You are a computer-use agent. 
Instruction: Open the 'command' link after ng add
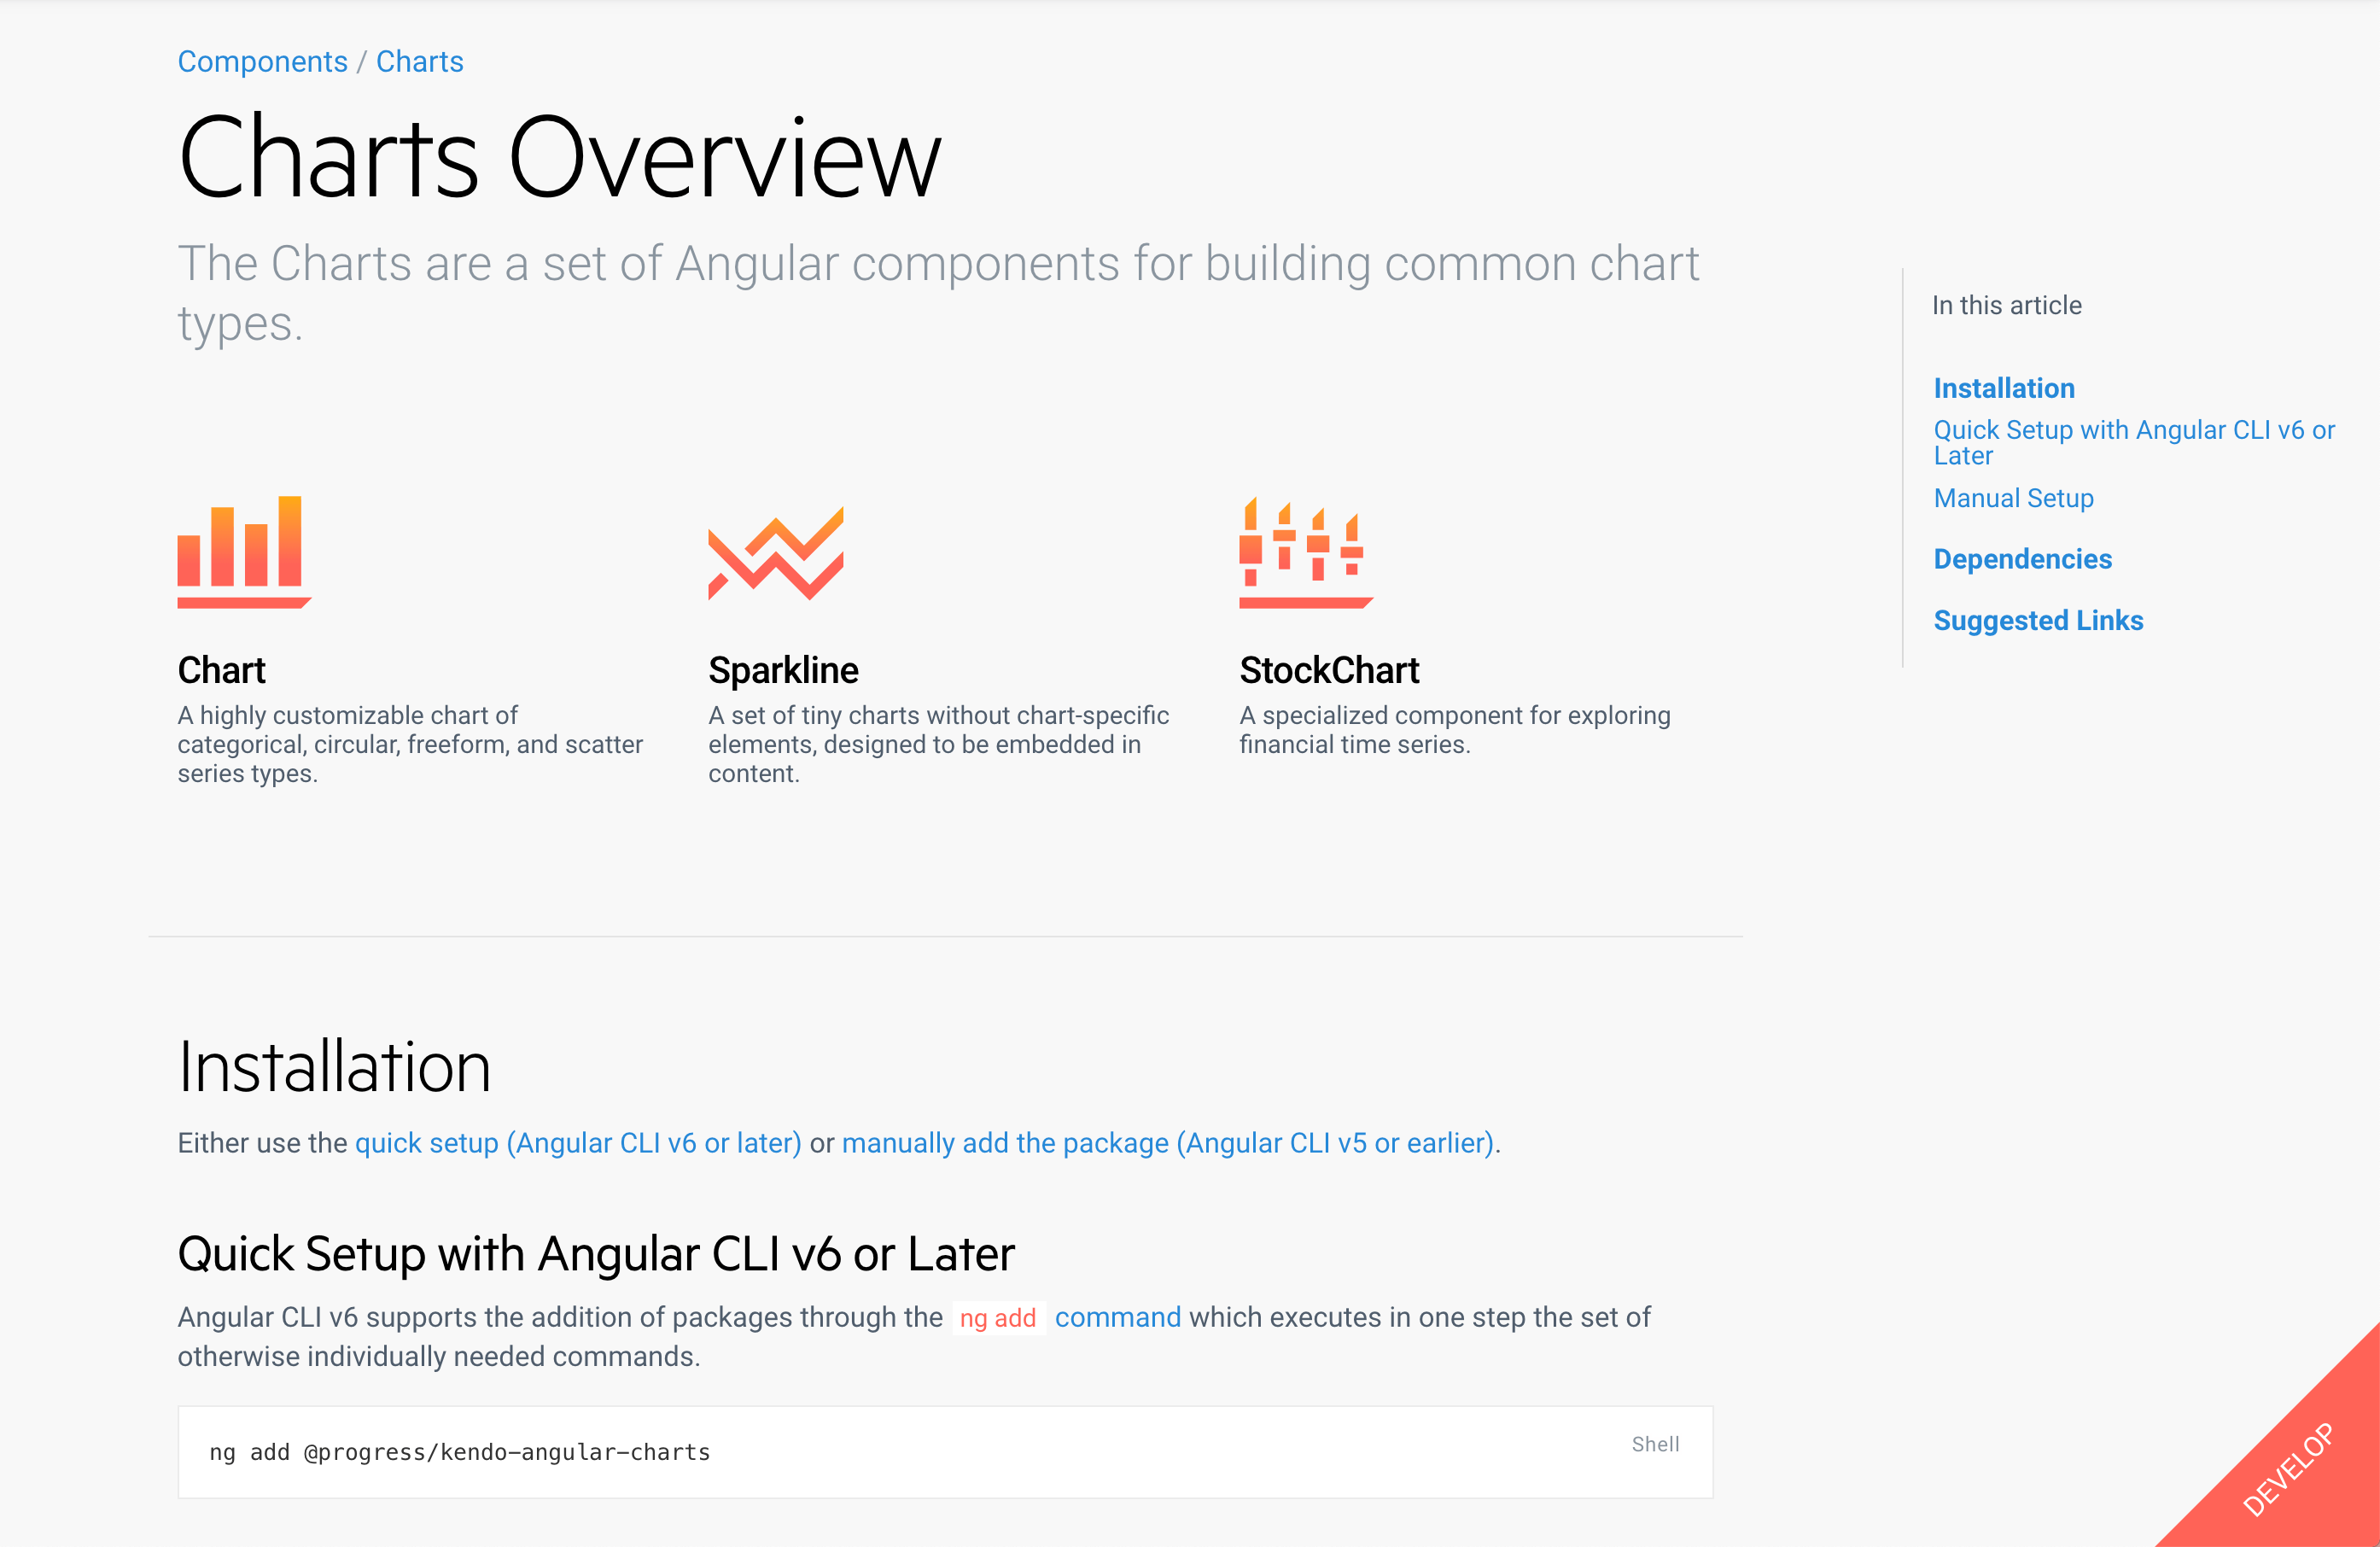point(1118,1317)
